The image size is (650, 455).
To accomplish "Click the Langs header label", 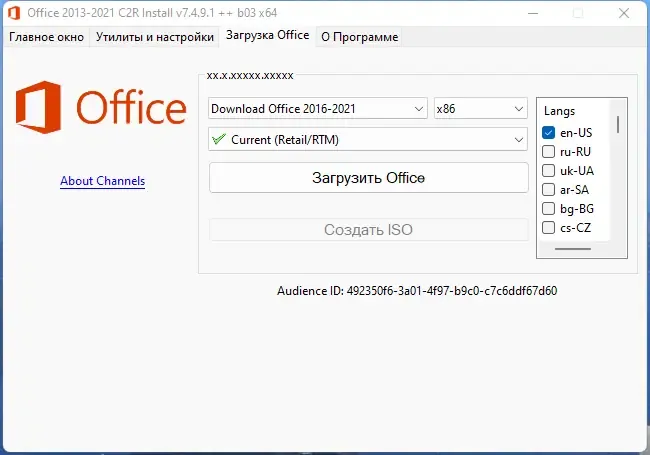I will click(x=559, y=111).
